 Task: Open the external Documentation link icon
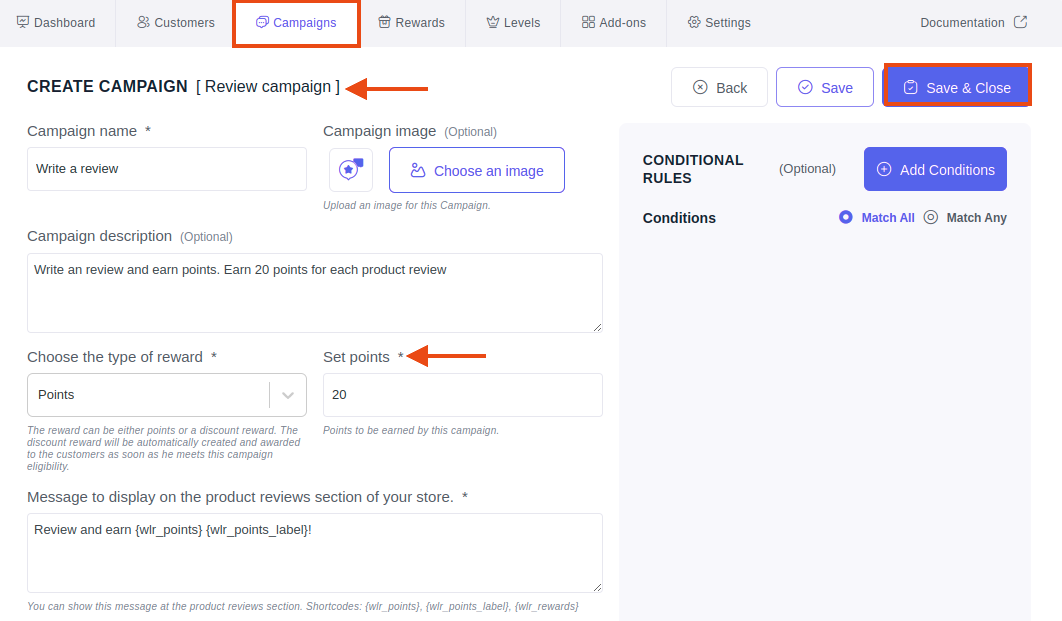click(x=1020, y=22)
